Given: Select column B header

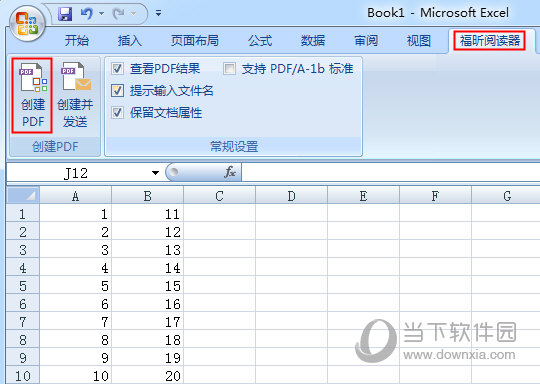Looking at the screenshot, I should 147,196.
